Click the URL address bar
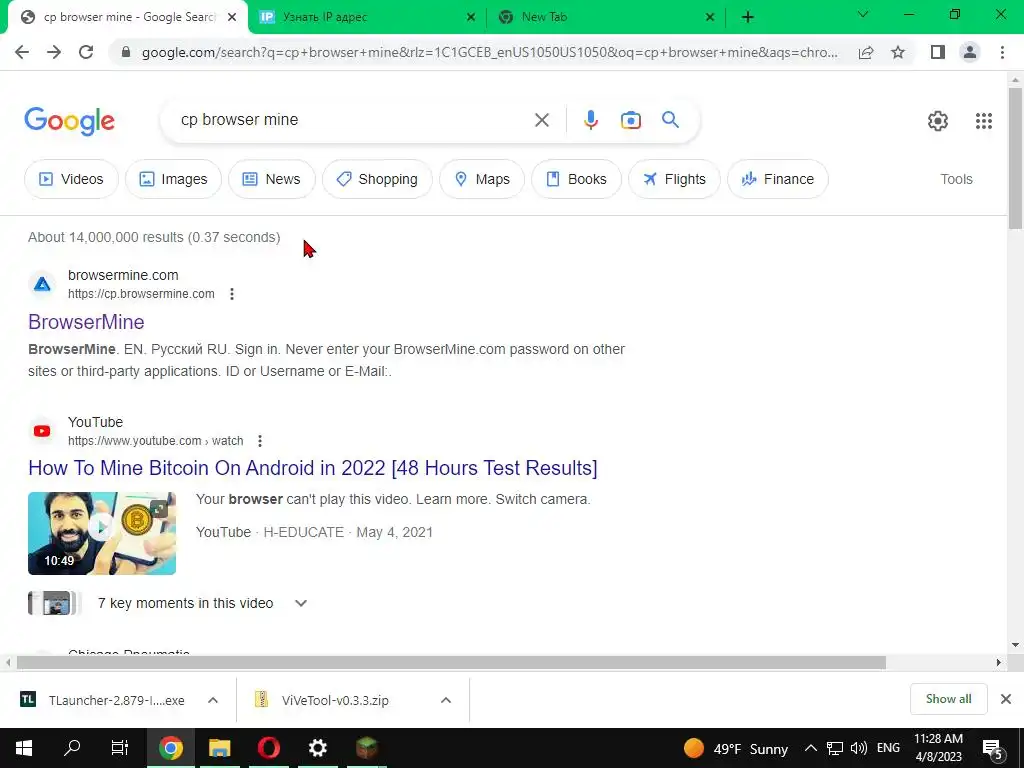 [x=489, y=52]
